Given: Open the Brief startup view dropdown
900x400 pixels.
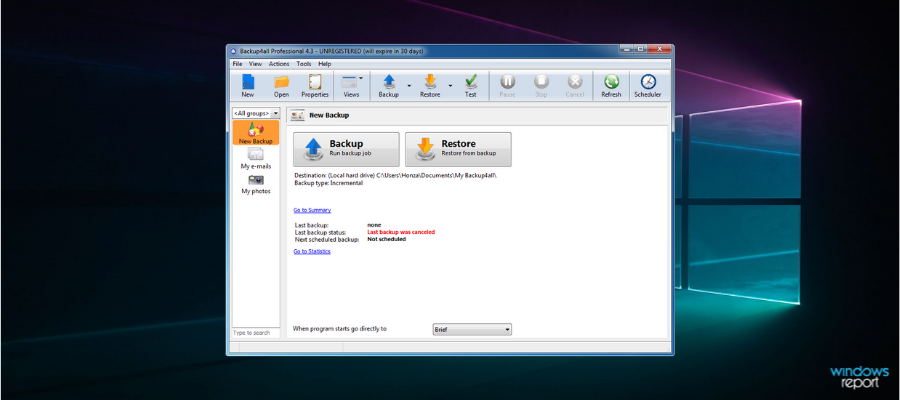Looking at the screenshot, I should [471, 329].
